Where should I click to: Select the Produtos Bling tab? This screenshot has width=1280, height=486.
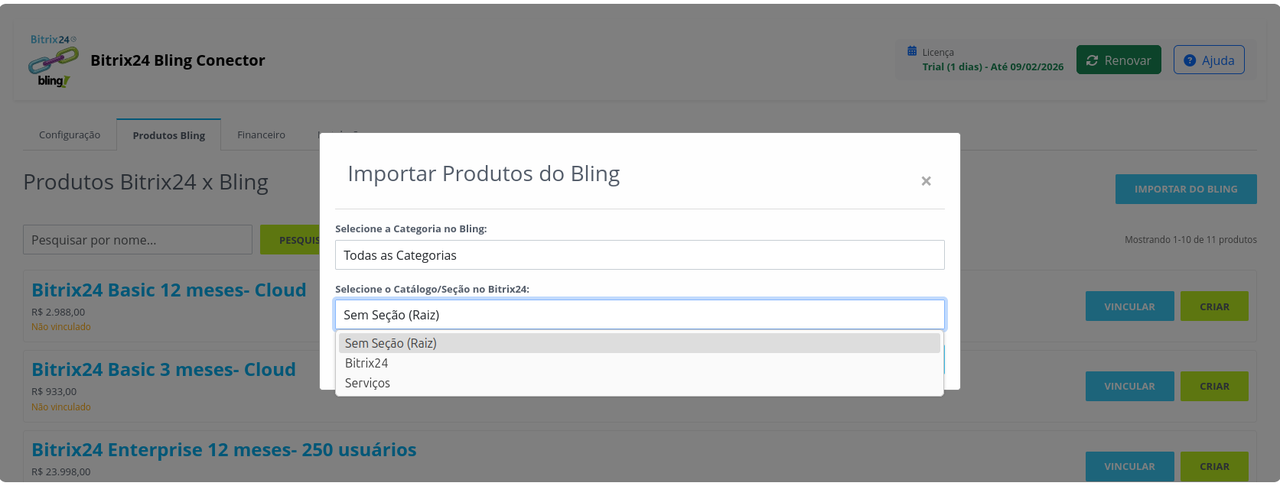click(169, 135)
